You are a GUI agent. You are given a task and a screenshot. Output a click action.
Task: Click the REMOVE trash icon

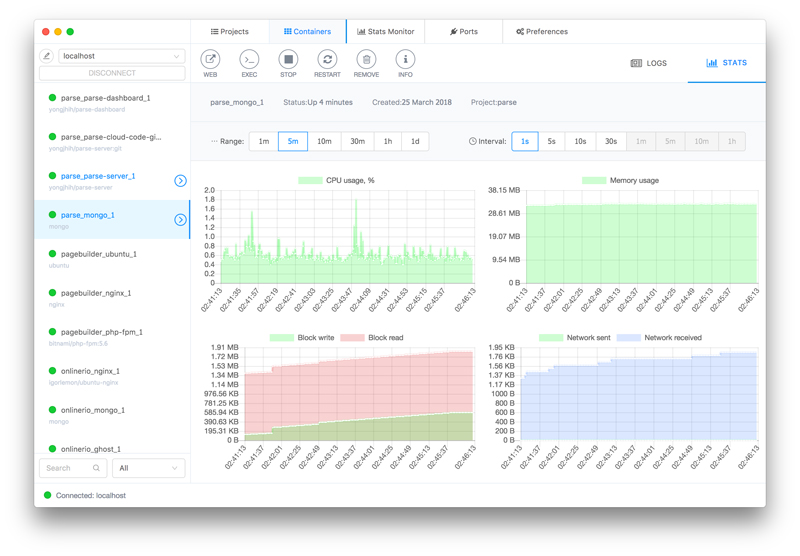366,60
